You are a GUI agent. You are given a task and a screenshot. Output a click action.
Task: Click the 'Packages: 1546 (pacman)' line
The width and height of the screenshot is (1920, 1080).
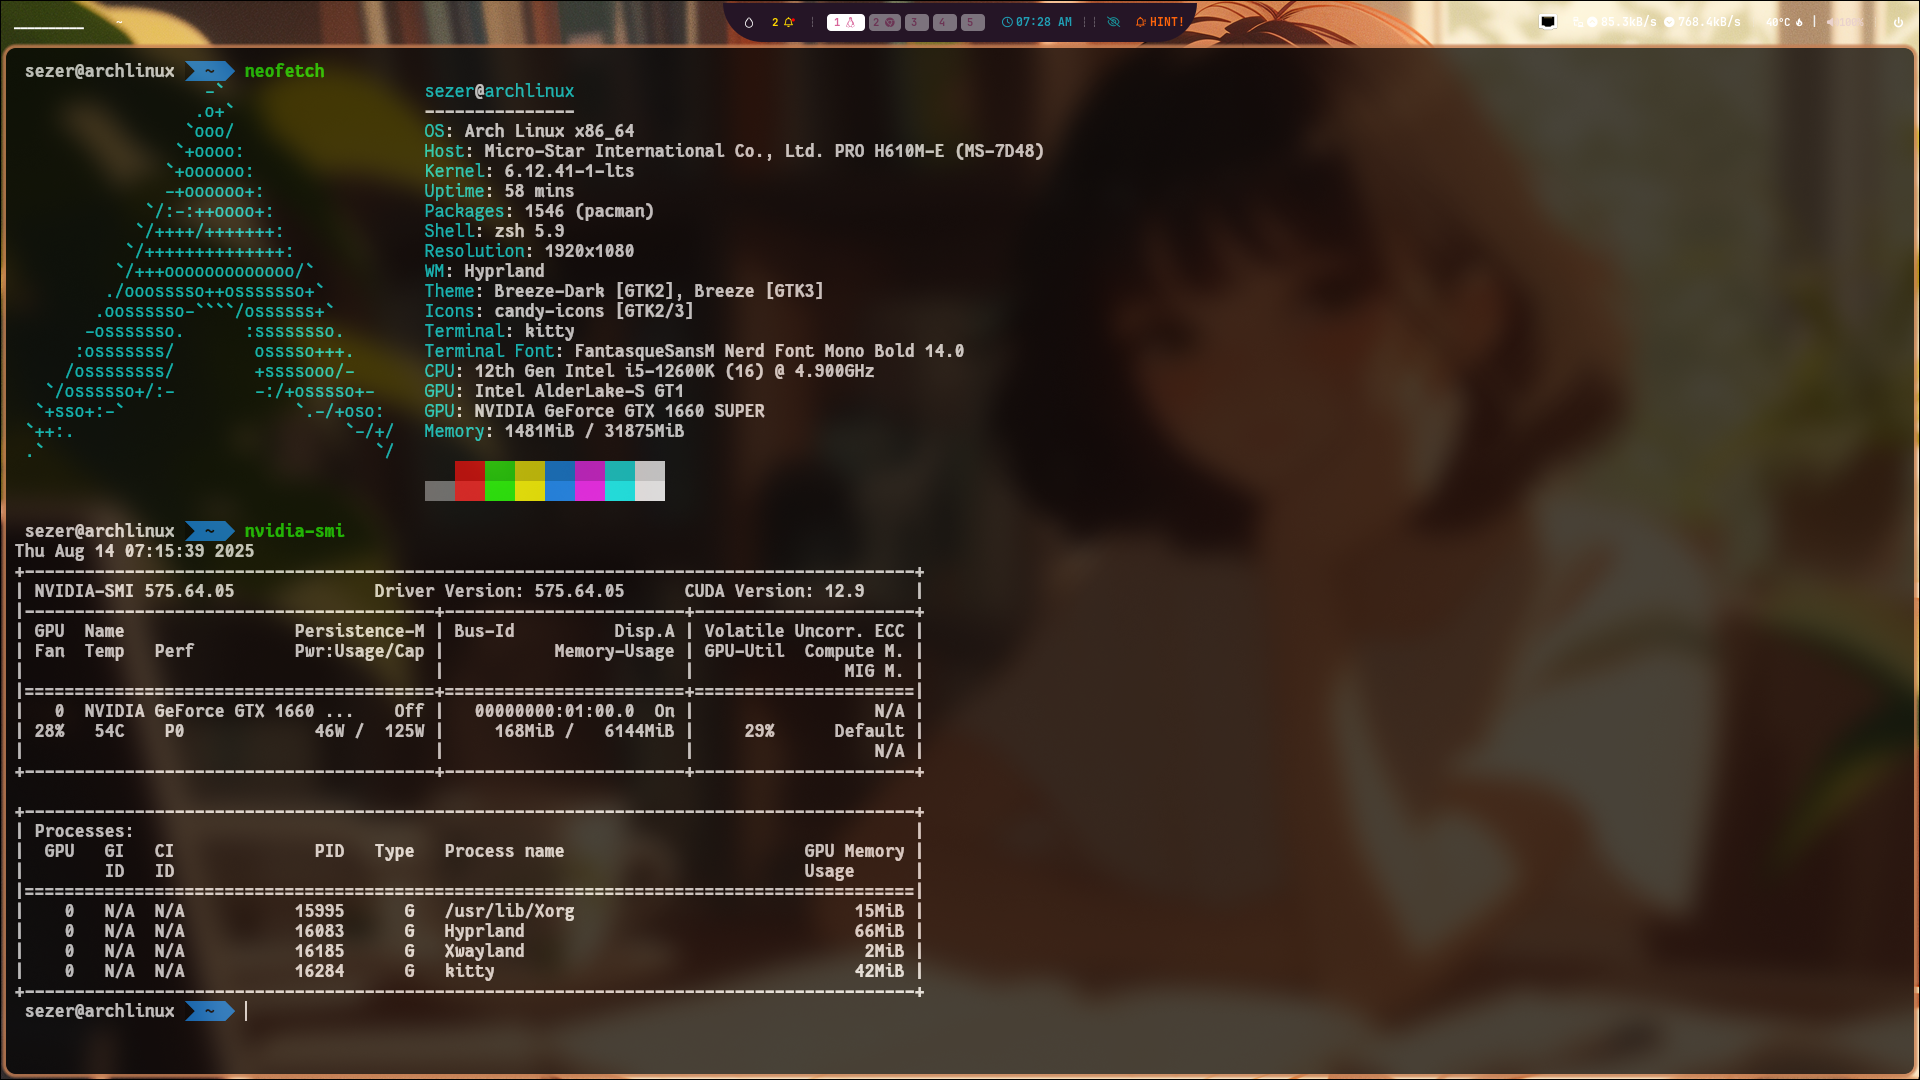pos(539,211)
